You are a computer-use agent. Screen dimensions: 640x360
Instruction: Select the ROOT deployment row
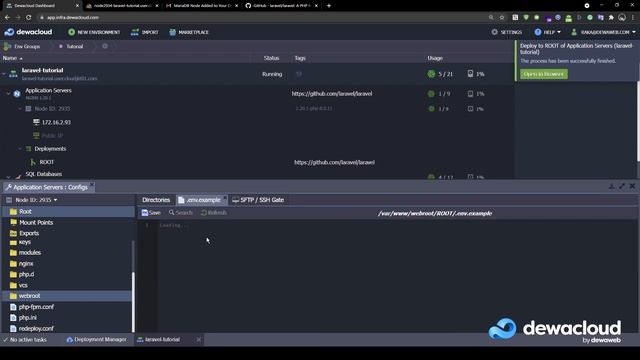pyautogui.click(x=47, y=162)
